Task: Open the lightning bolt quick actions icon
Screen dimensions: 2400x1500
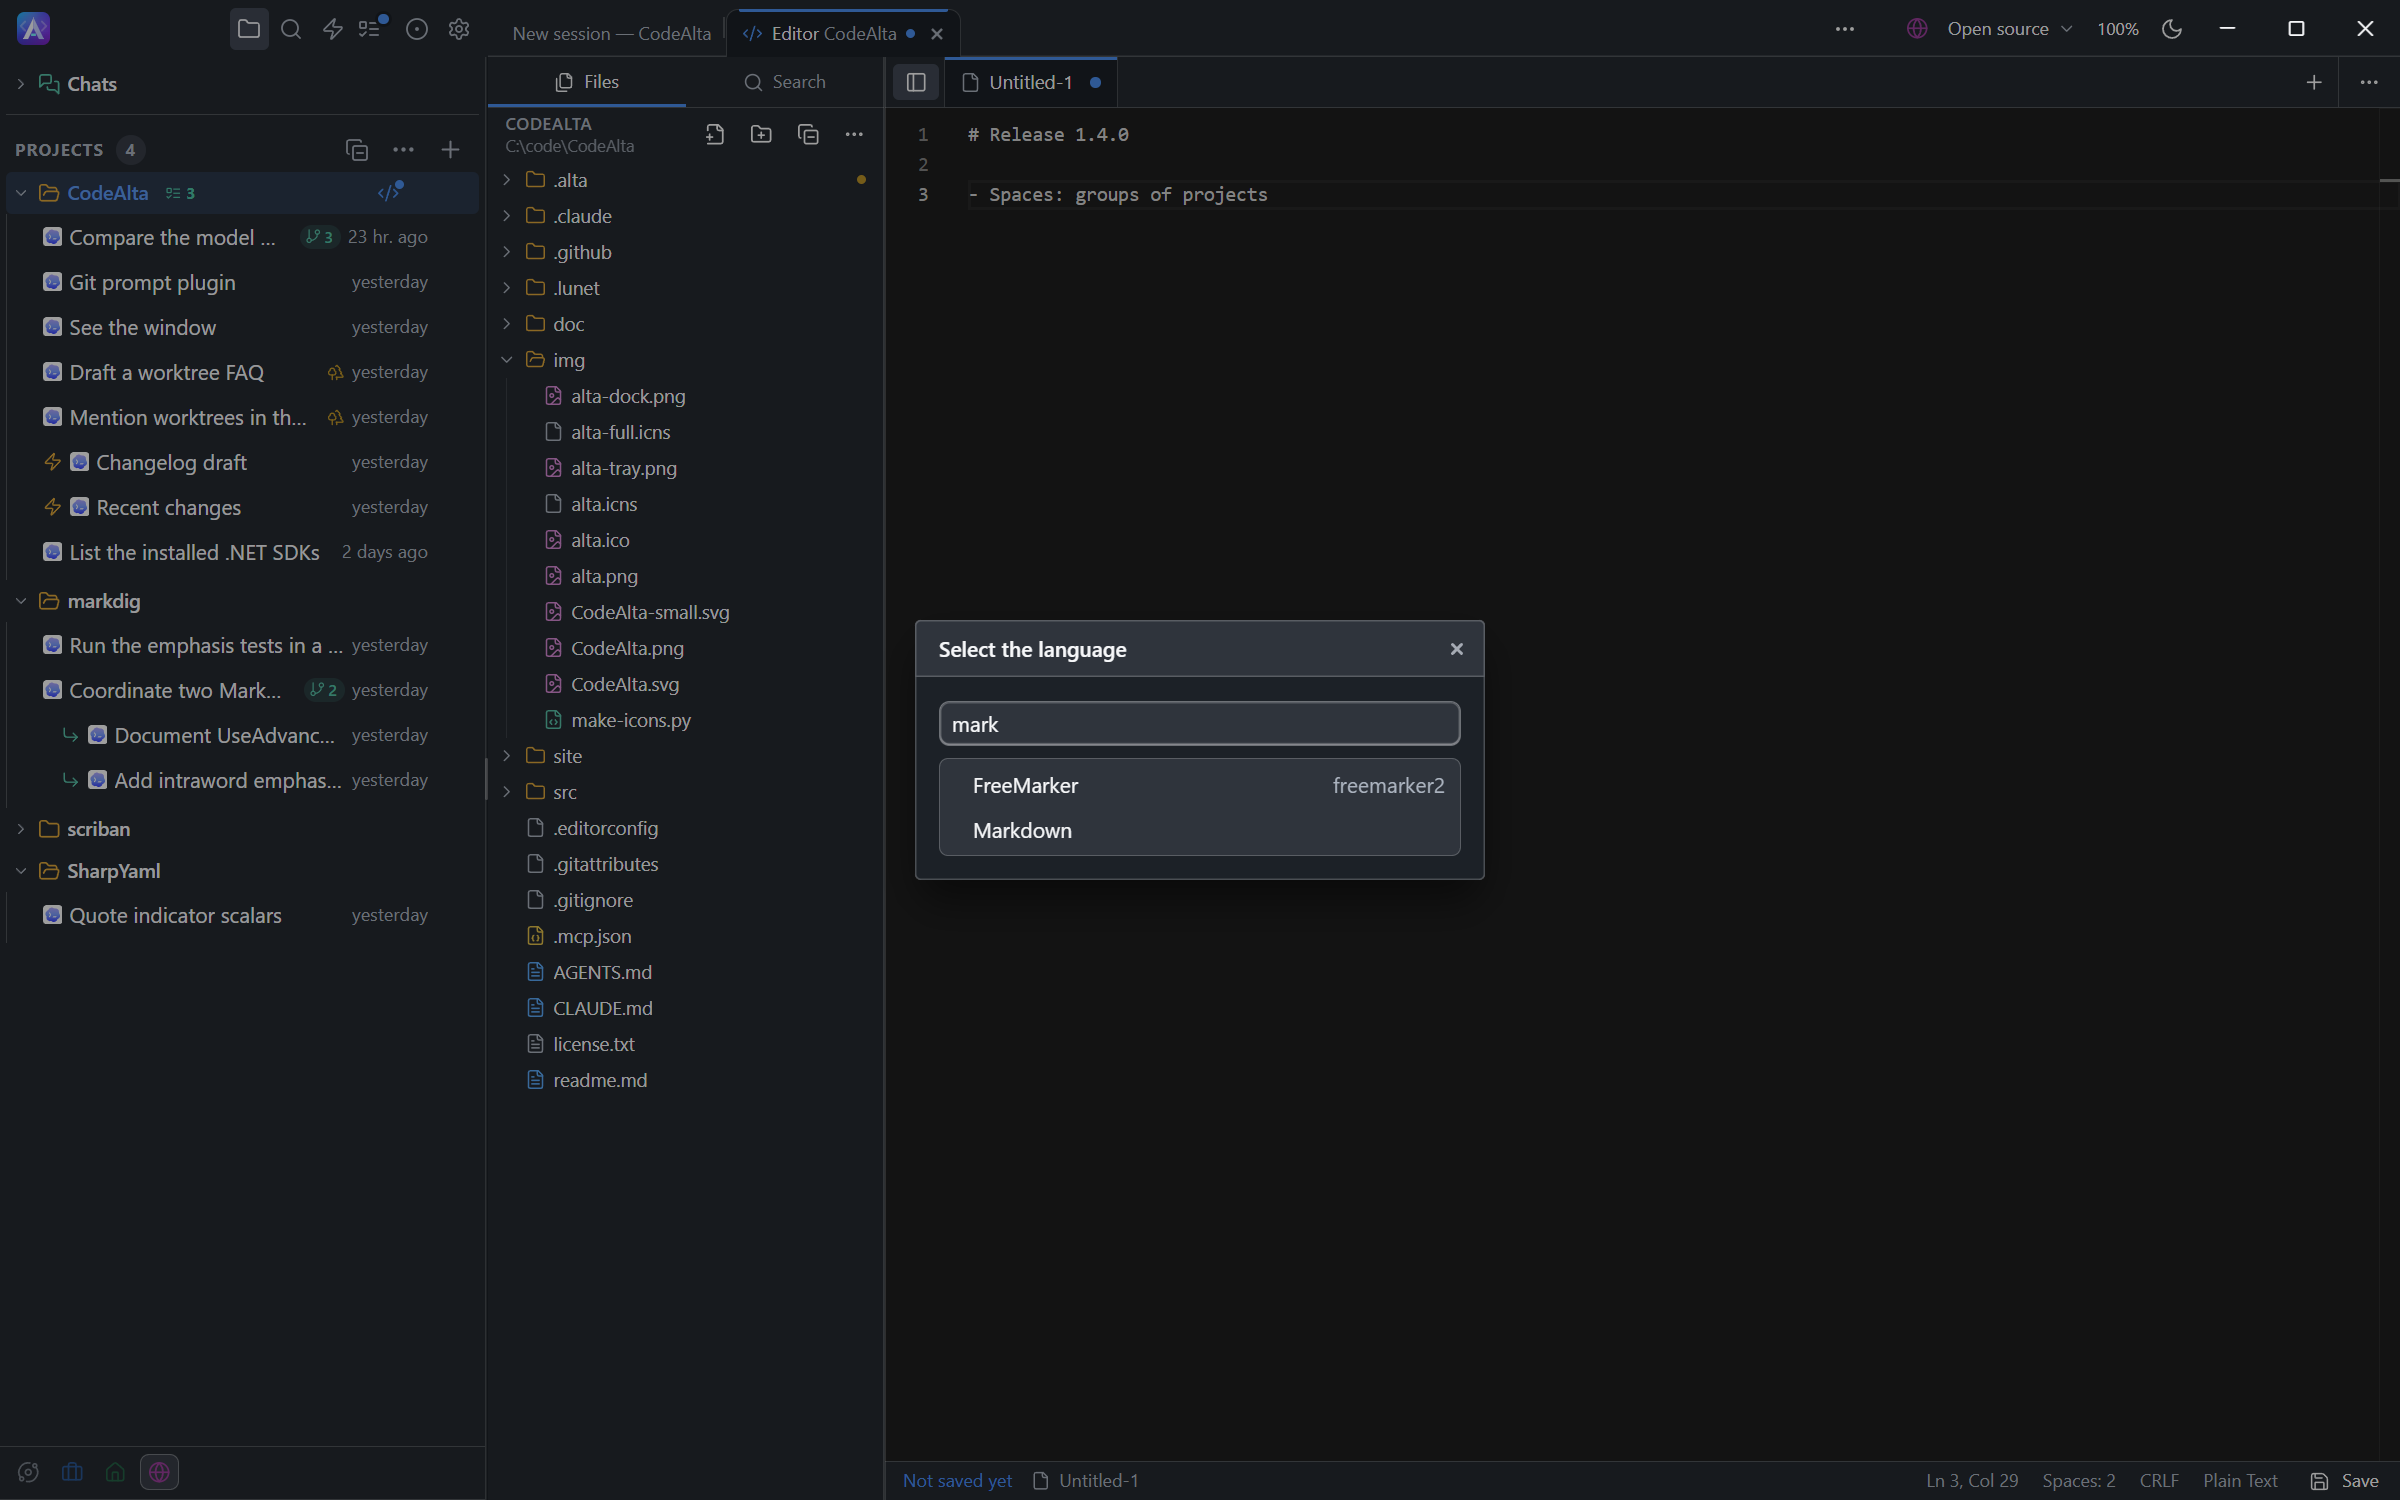Action: [x=333, y=29]
